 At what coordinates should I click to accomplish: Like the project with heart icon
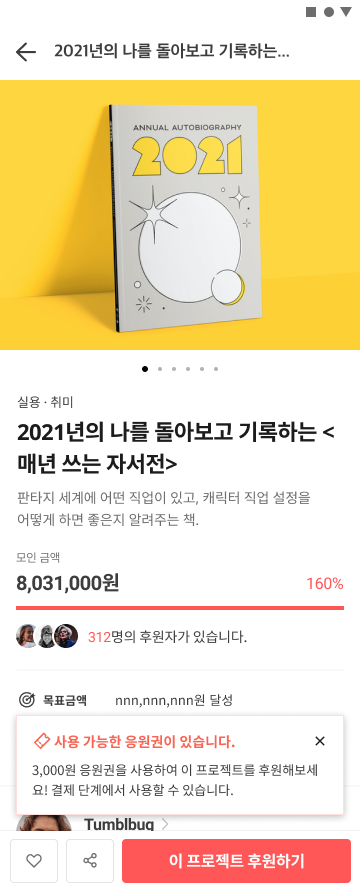pos(34,860)
